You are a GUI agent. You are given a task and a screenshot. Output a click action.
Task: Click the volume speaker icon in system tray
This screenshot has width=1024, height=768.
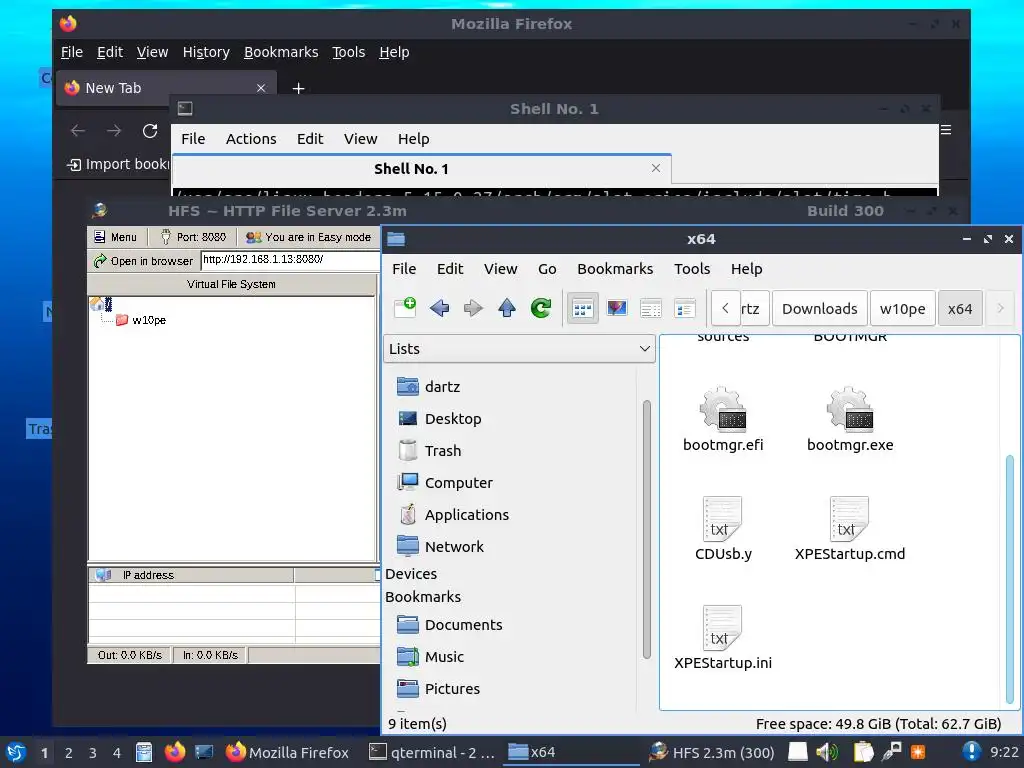(x=827, y=752)
